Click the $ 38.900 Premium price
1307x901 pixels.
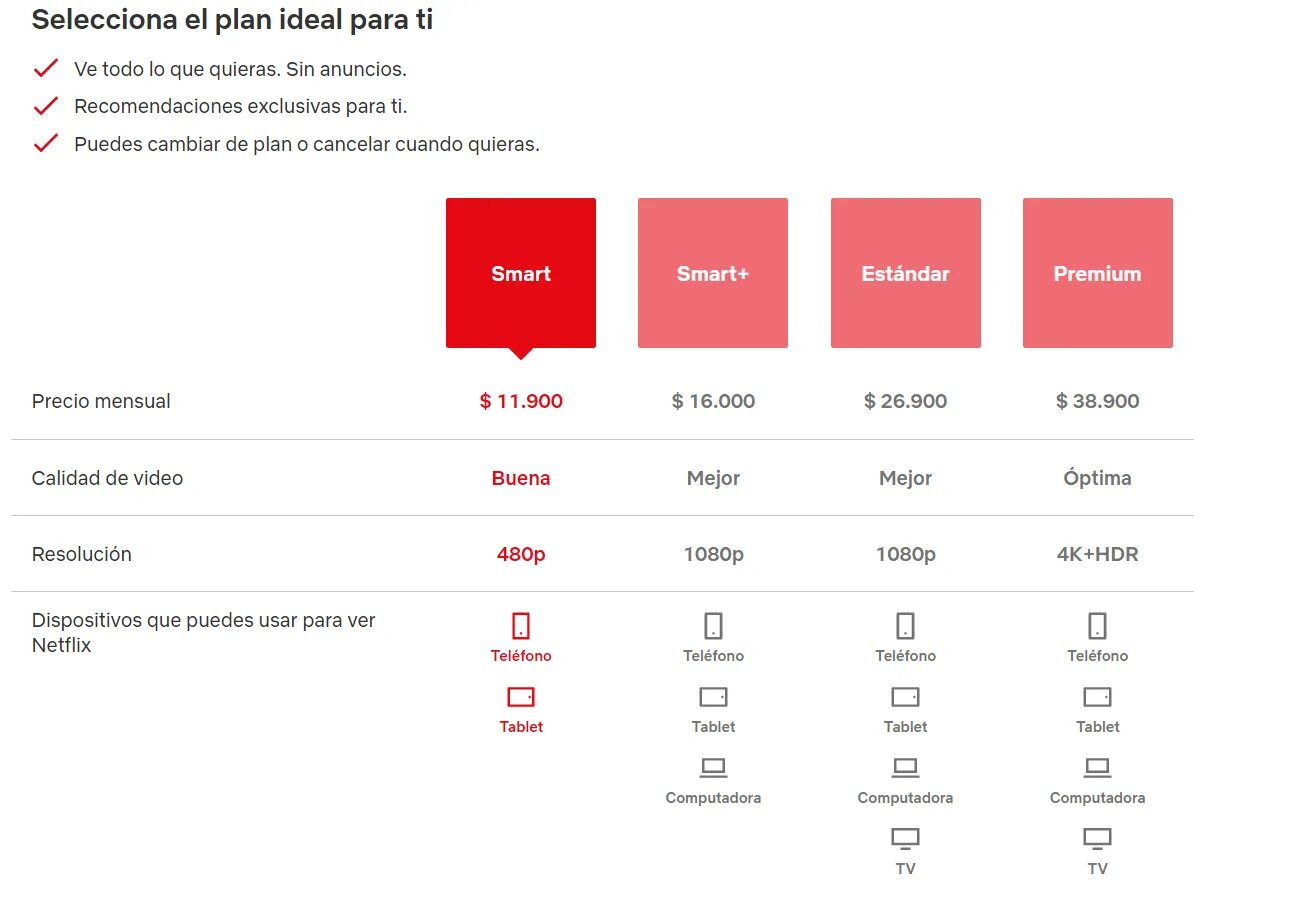click(1097, 401)
